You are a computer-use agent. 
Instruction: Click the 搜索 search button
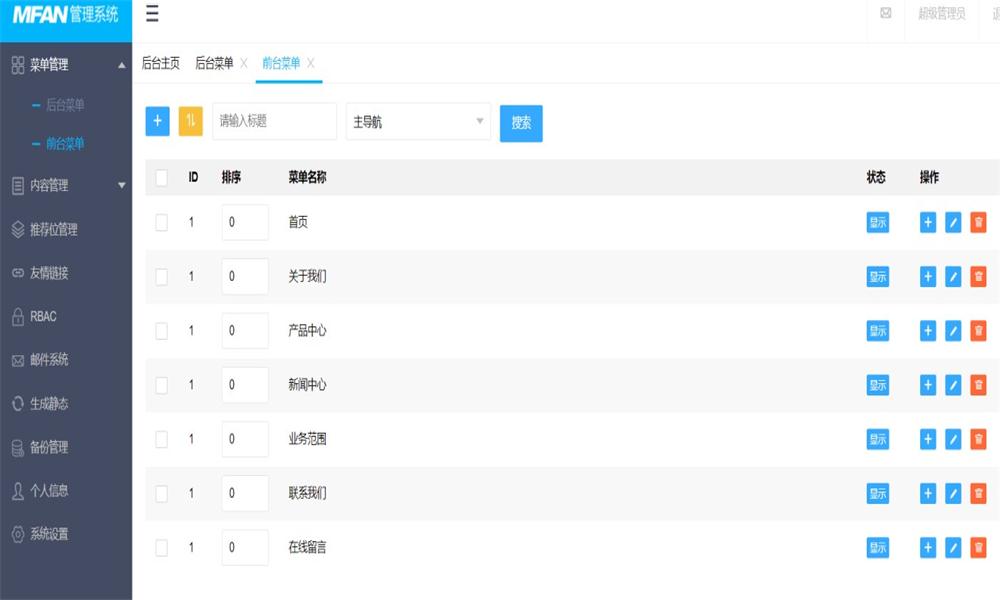[521, 123]
